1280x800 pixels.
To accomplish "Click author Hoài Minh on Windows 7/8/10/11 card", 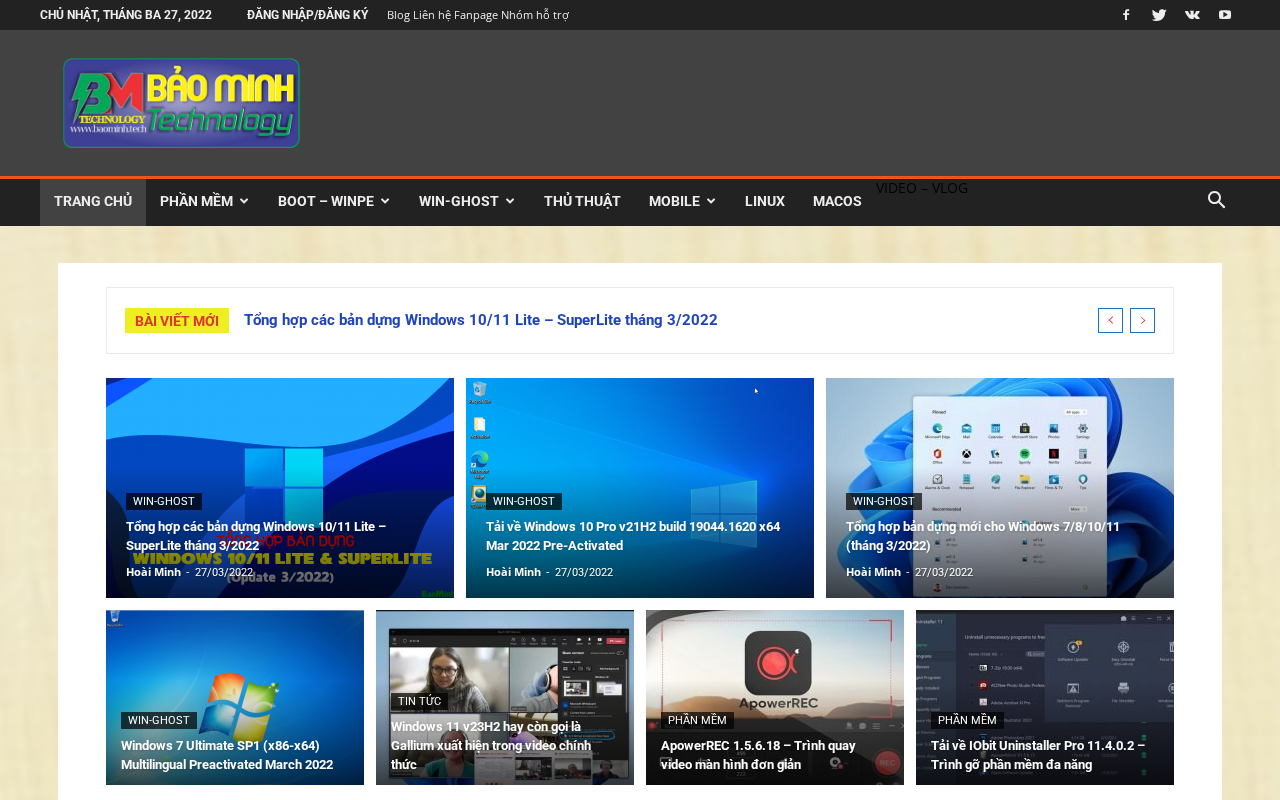I will tap(874, 572).
